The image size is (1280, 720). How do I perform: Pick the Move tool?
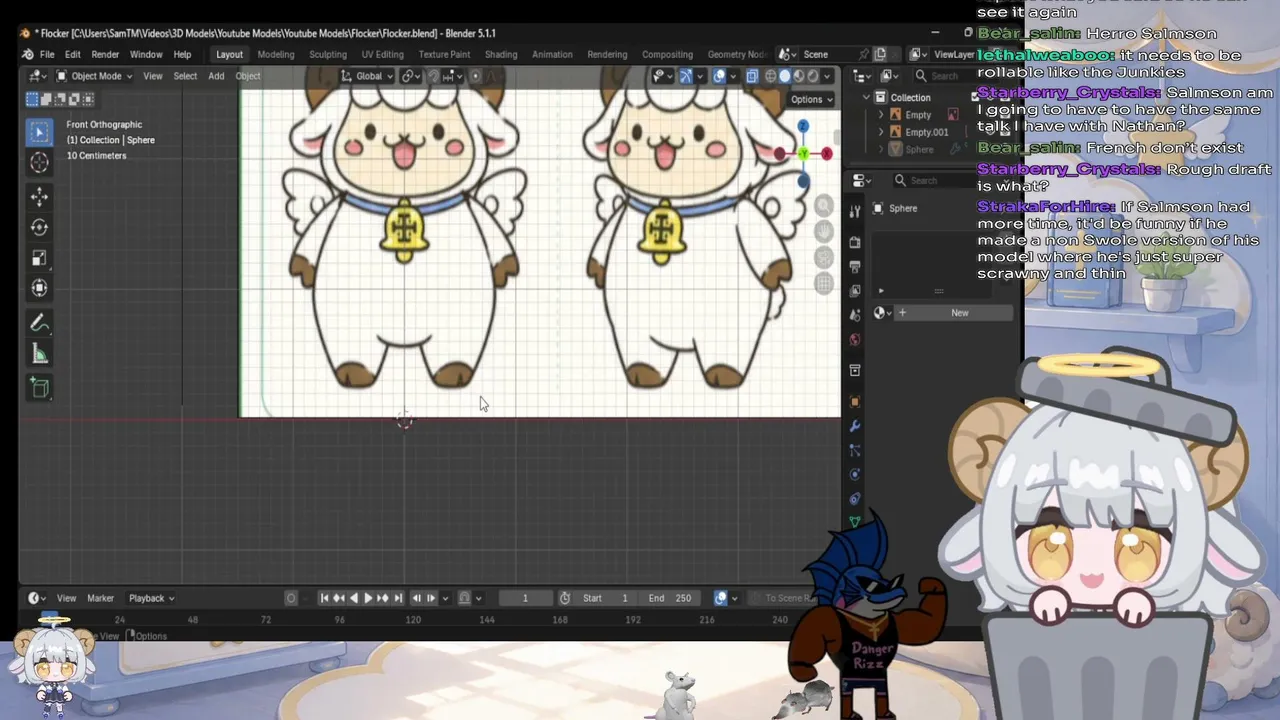(x=40, y=196)
